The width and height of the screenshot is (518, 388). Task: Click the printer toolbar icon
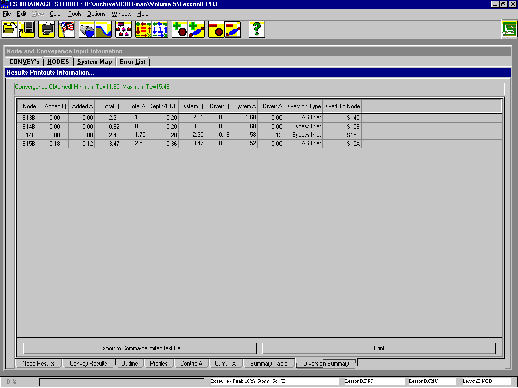pyautogui.click(x=47, y=29)
